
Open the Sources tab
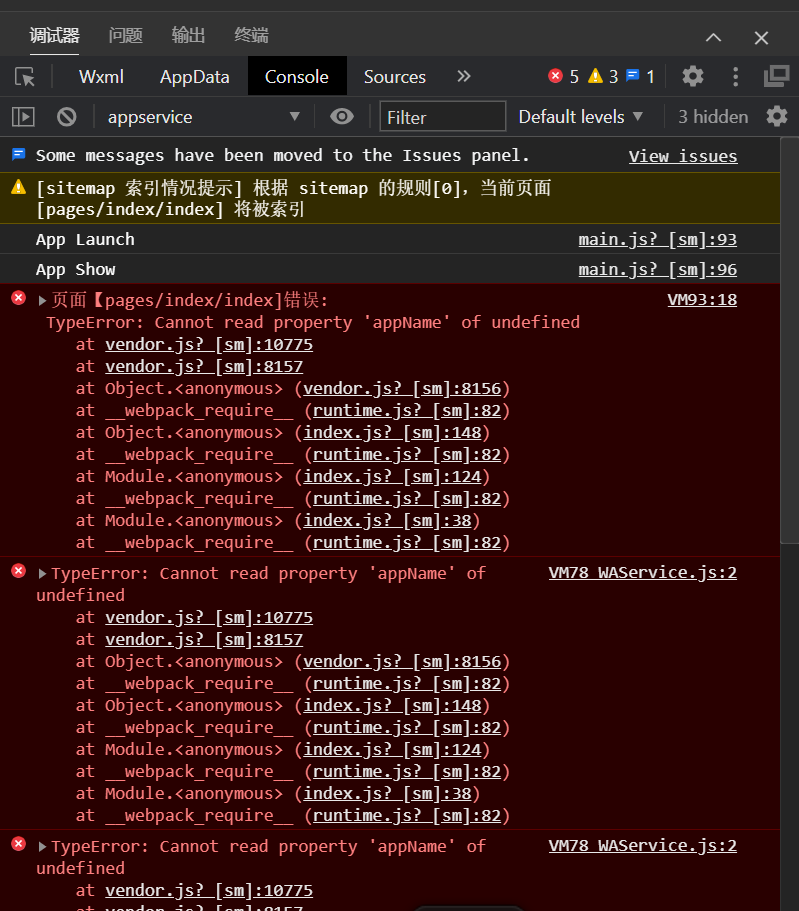point(395,77)
